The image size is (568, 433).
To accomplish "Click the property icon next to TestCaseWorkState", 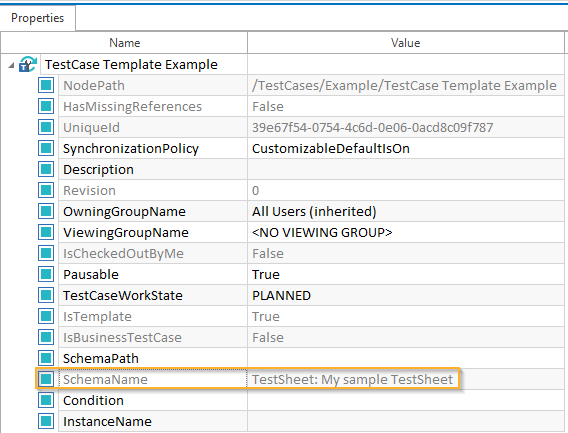I will (46, 295).
